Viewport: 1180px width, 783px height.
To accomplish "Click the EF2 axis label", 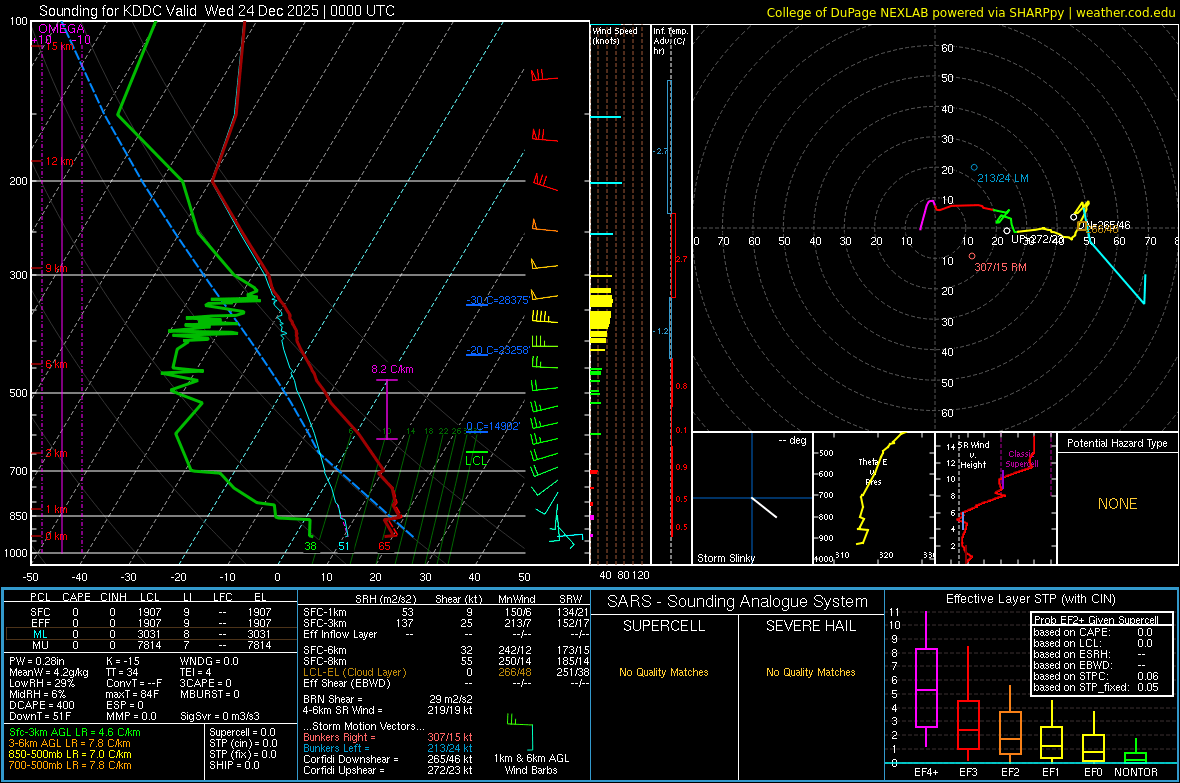I will click(1010, 772).
